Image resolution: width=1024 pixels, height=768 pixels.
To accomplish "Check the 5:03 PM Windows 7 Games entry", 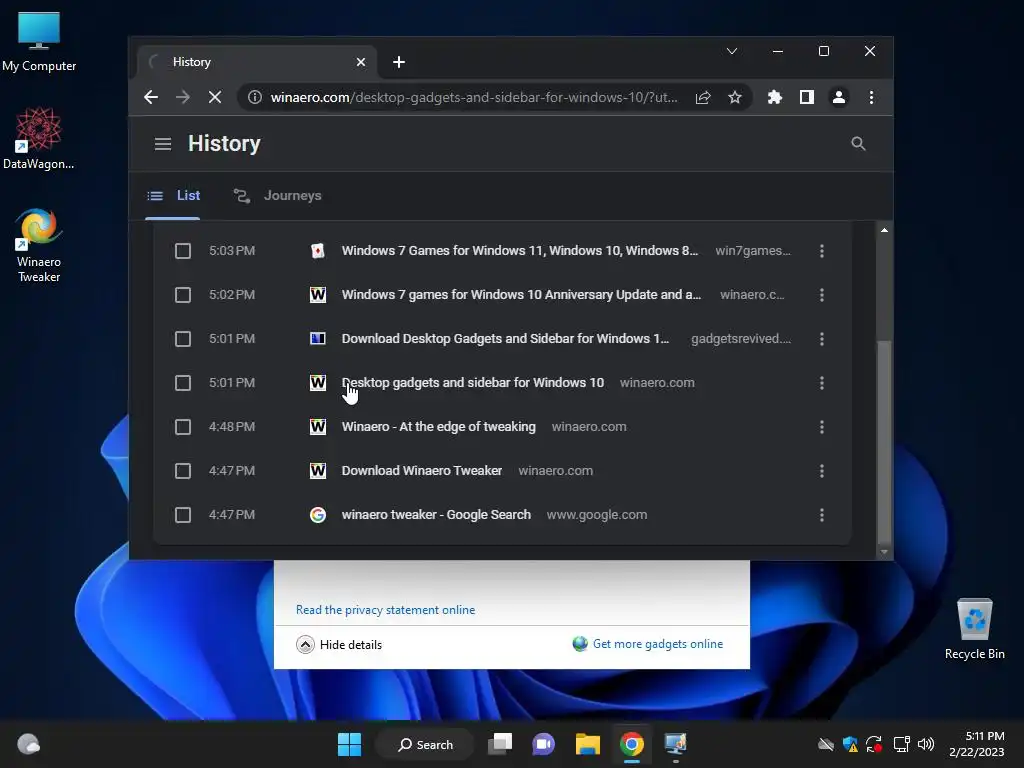I will (x=183, y=251).
